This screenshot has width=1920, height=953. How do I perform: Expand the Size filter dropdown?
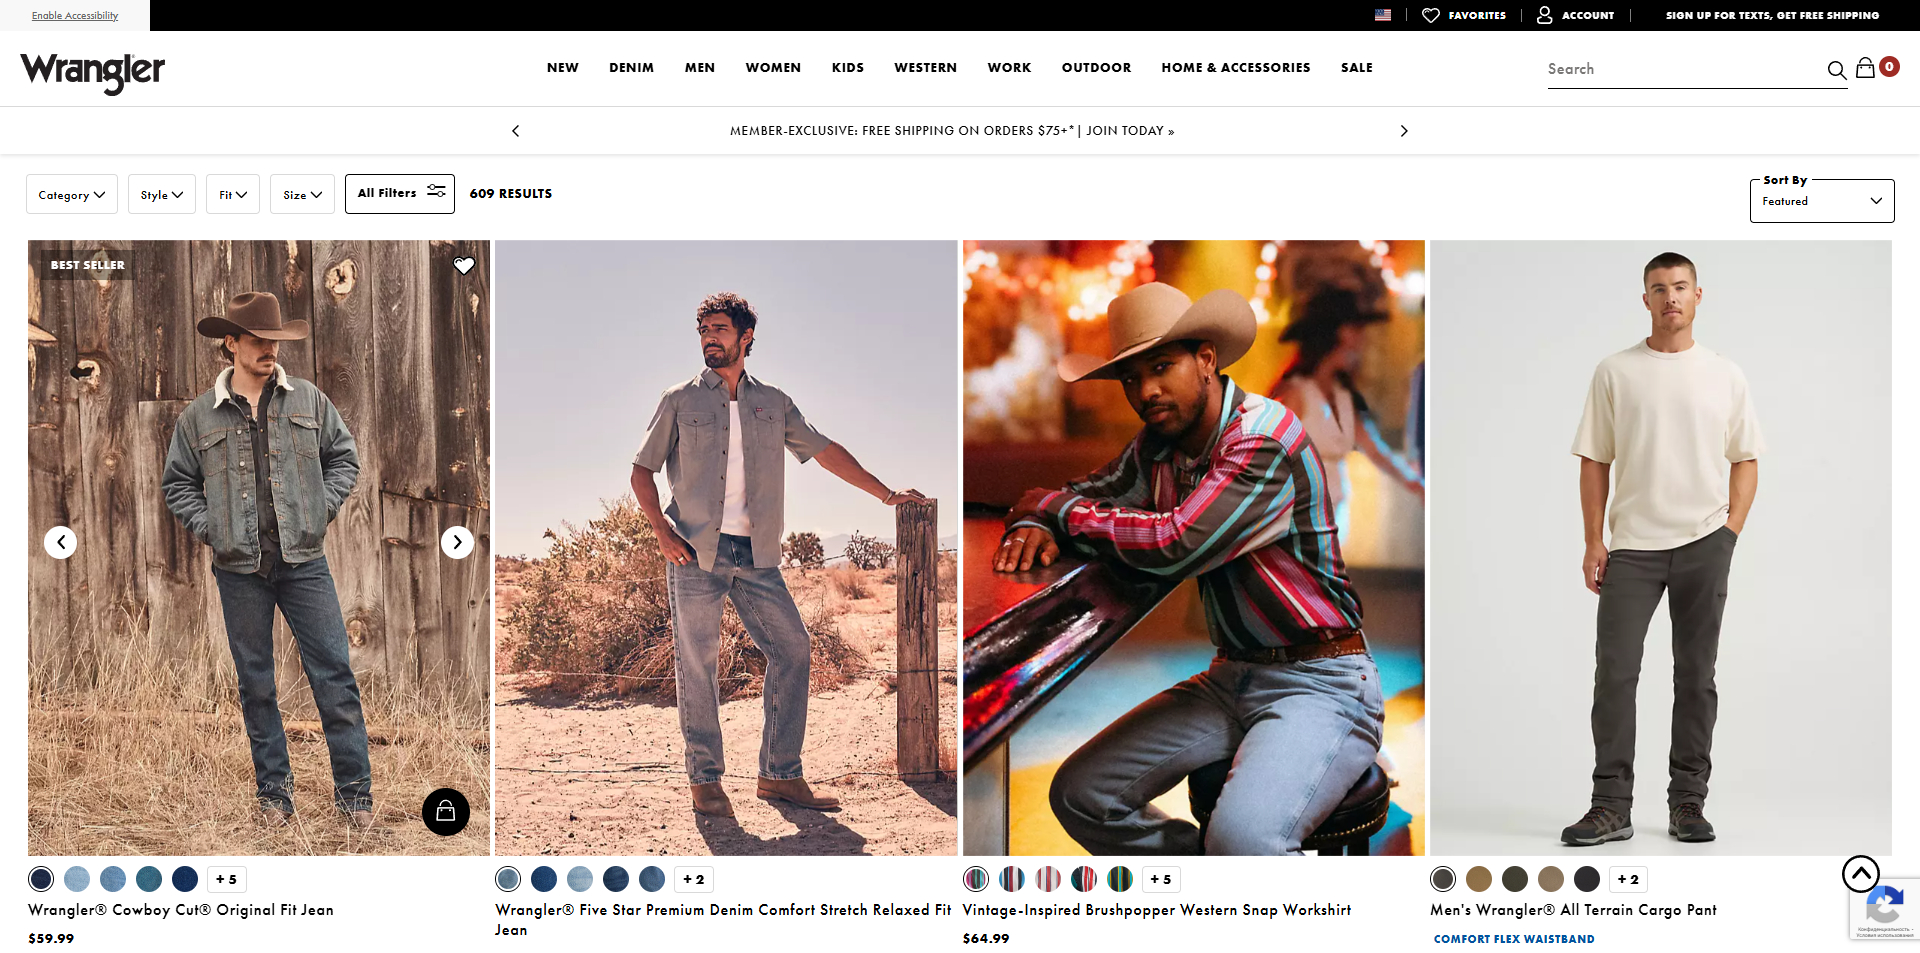click(302, 194)
